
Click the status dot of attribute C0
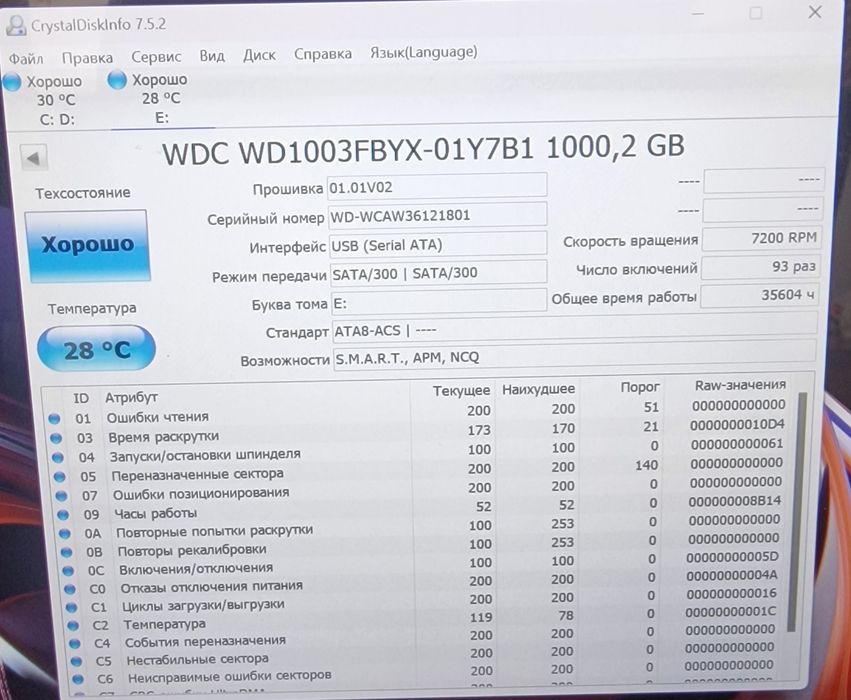[x=69, y=589]
